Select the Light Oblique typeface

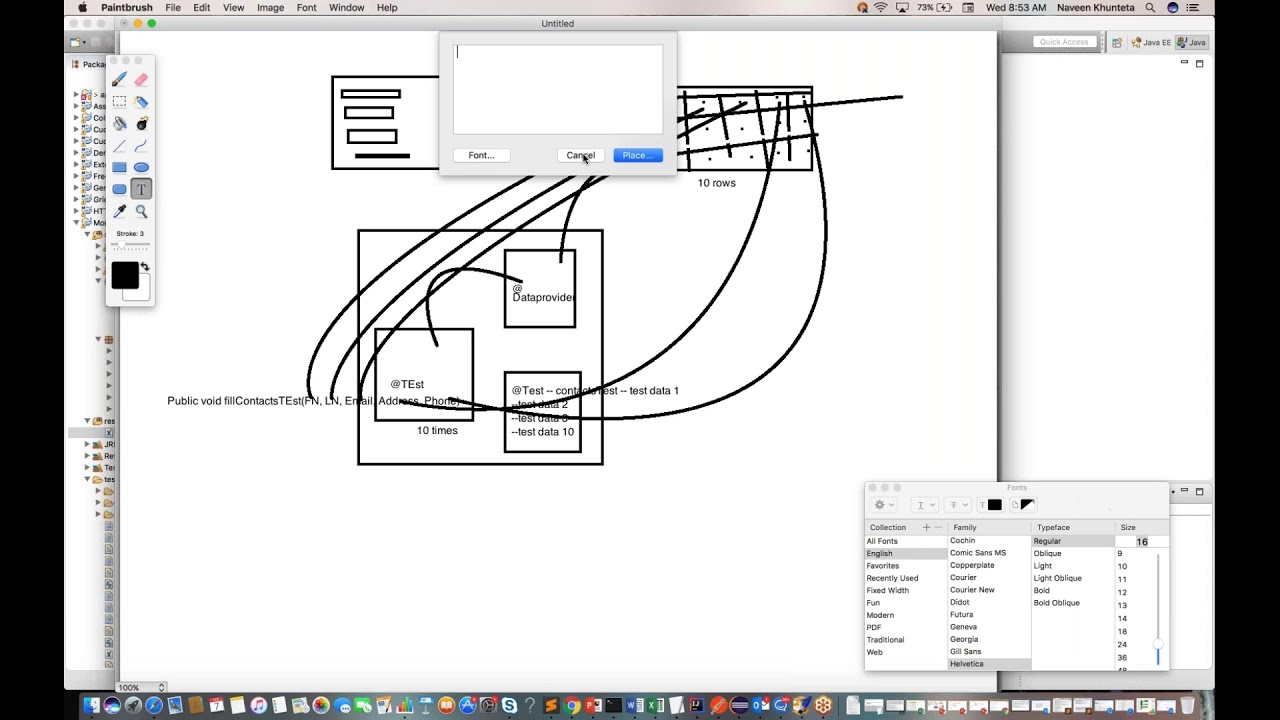click(1072, 578)
